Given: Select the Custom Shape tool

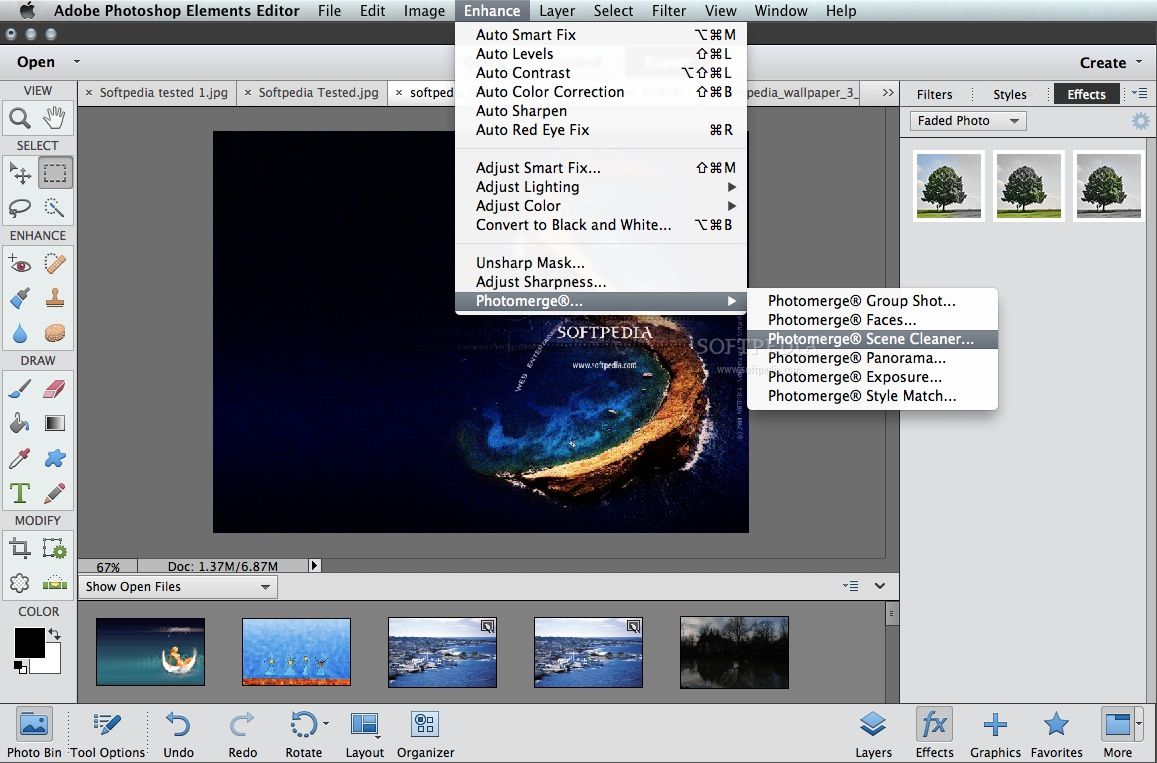Looking at the screenshot, I should point(55,458).
